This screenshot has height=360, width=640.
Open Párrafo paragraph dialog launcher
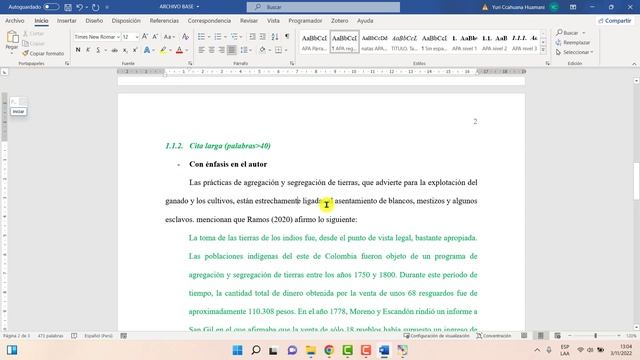pyautogui.click(x=292, y=64)
